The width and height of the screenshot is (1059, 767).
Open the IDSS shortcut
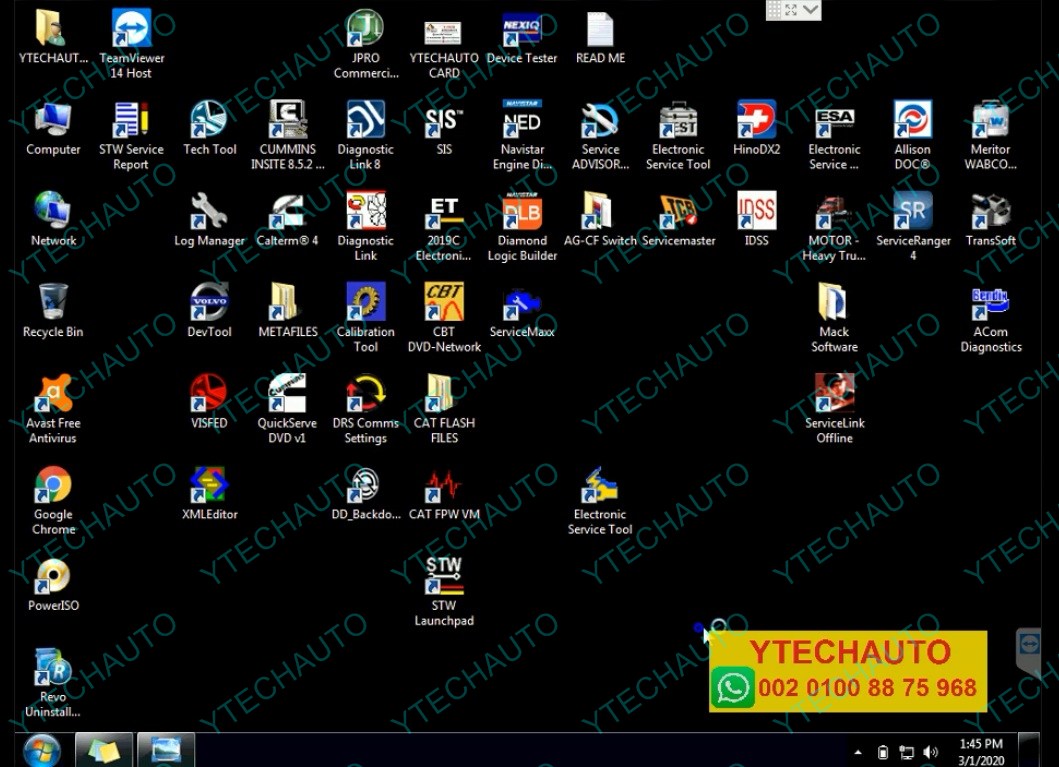coord(756,221)
